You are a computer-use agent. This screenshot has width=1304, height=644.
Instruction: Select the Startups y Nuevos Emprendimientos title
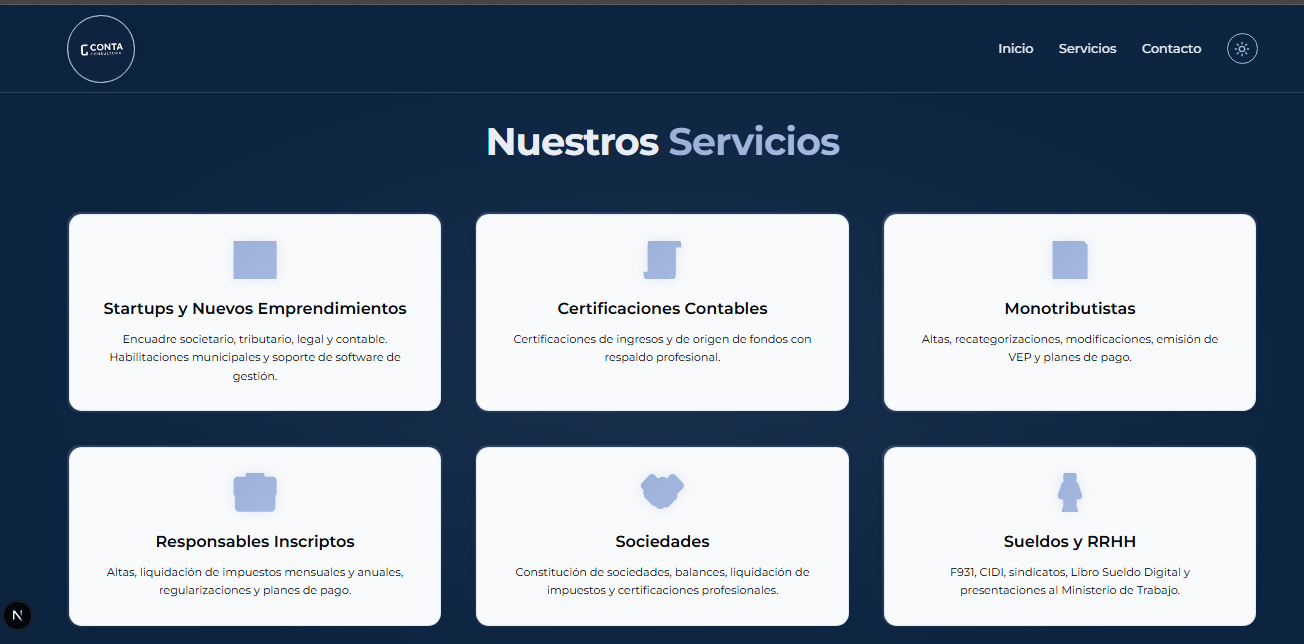pos(255,309)
